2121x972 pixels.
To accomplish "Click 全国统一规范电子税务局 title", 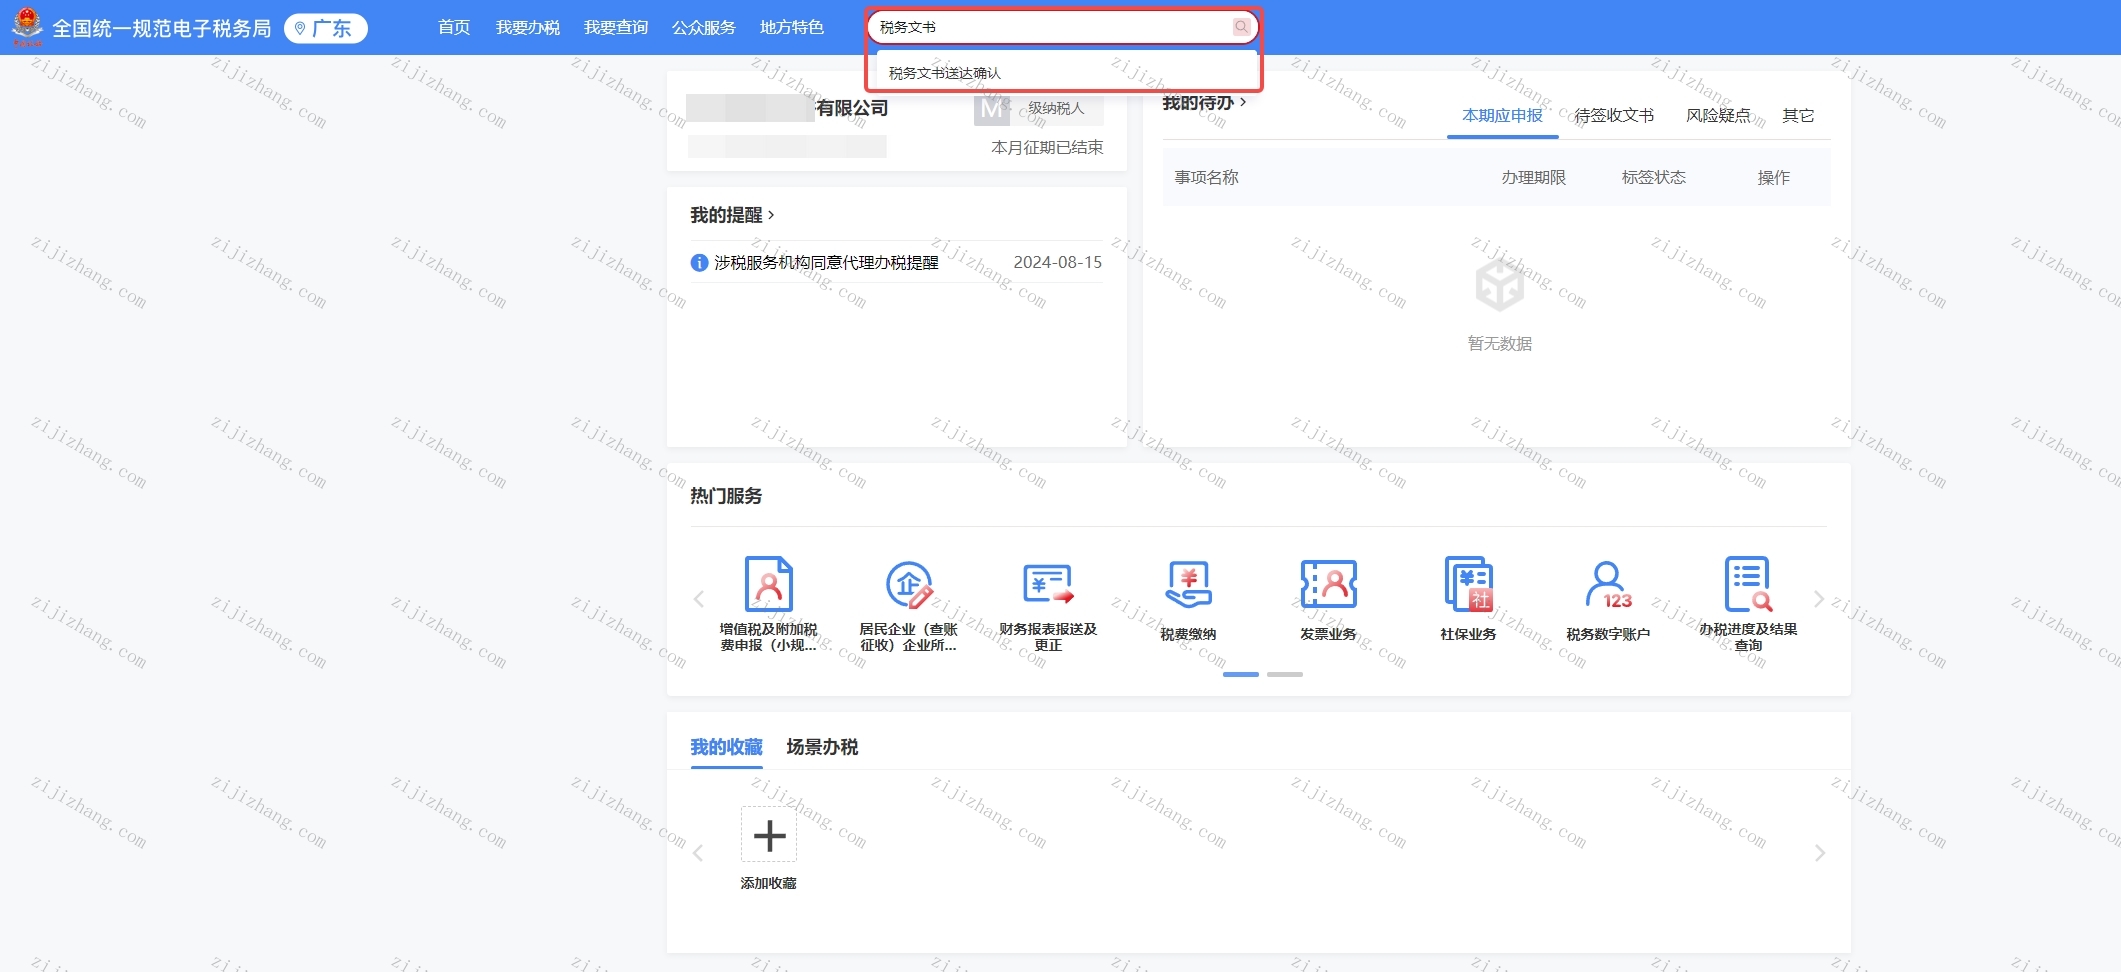I will [162, 28].
